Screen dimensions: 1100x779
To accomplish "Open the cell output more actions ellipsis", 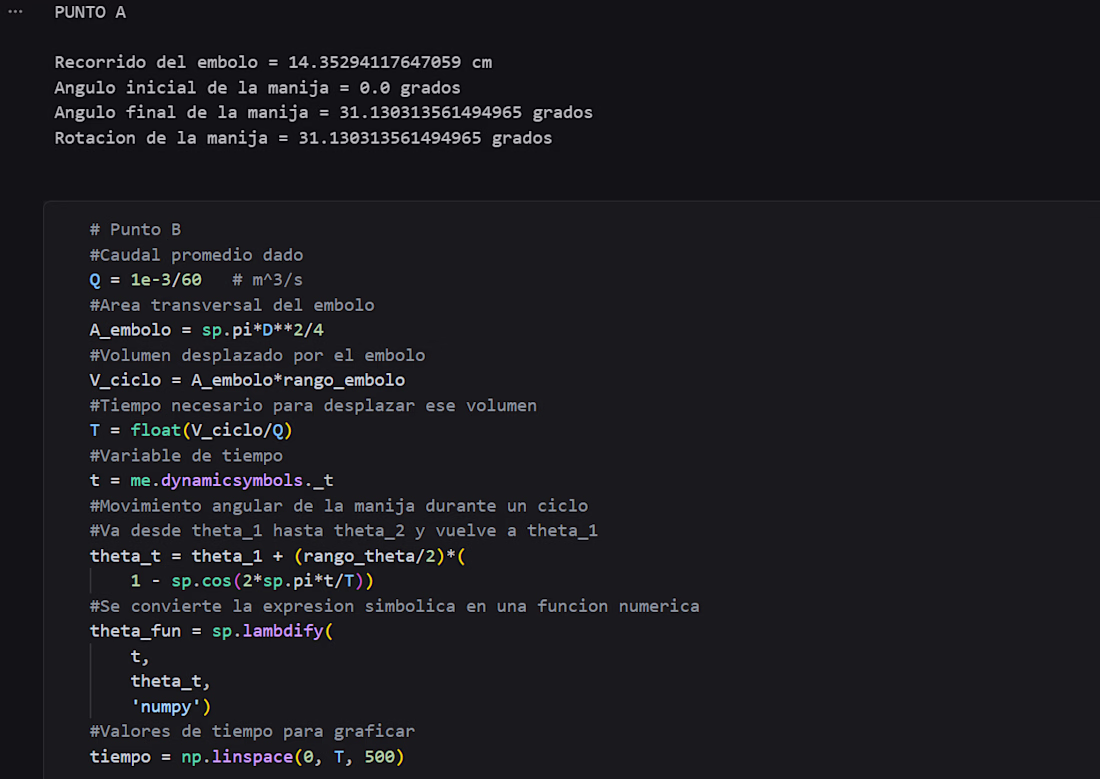I will click(15, 12).
